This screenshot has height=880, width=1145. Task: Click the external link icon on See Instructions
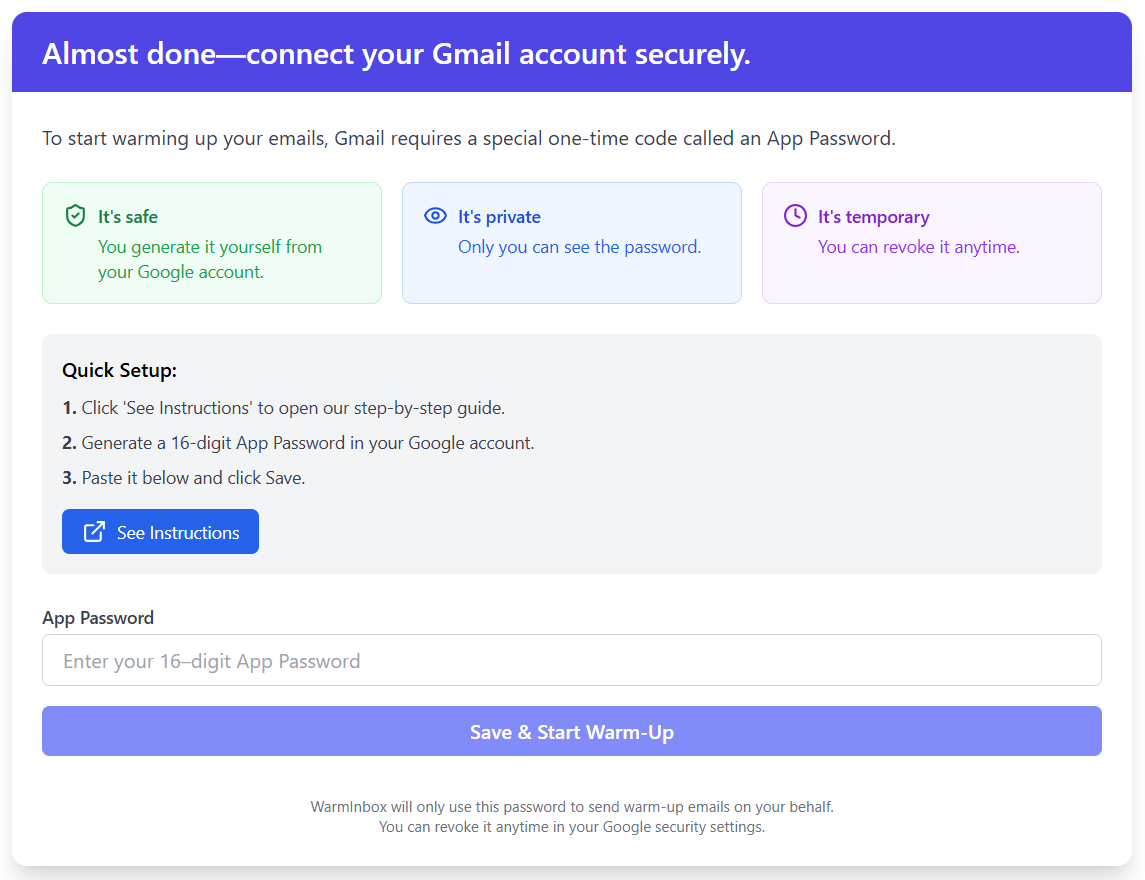click(x=94, y=532)
